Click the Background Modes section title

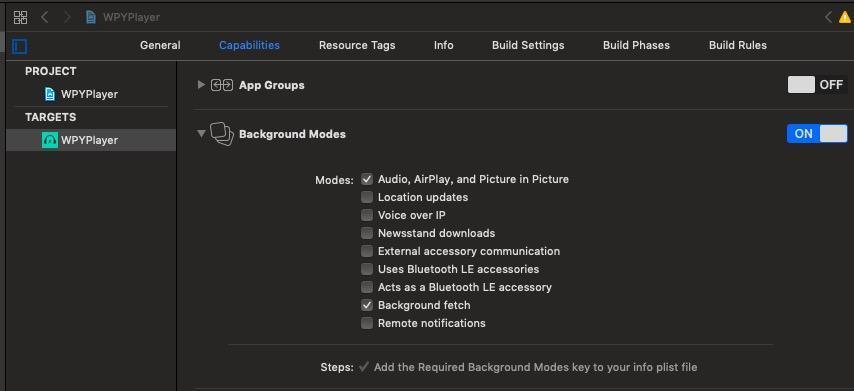292,134
